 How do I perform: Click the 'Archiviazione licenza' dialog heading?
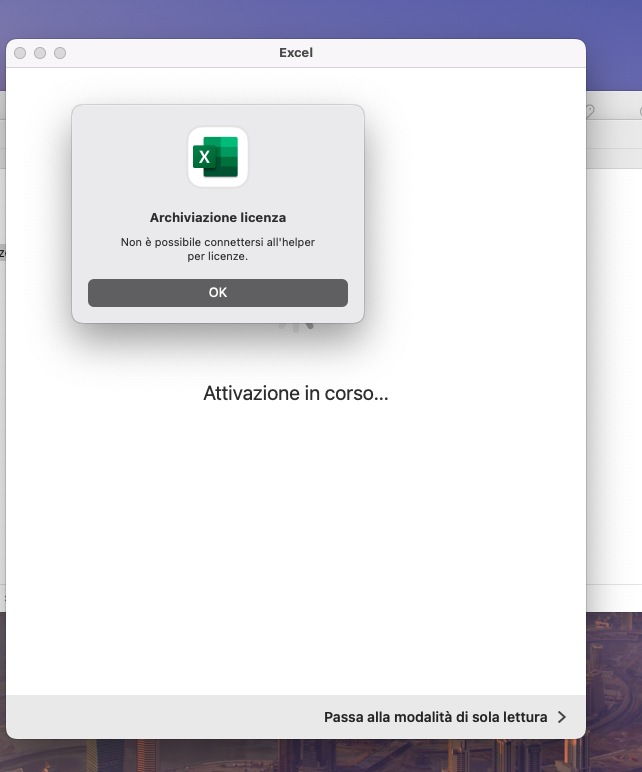click(217, 217)
